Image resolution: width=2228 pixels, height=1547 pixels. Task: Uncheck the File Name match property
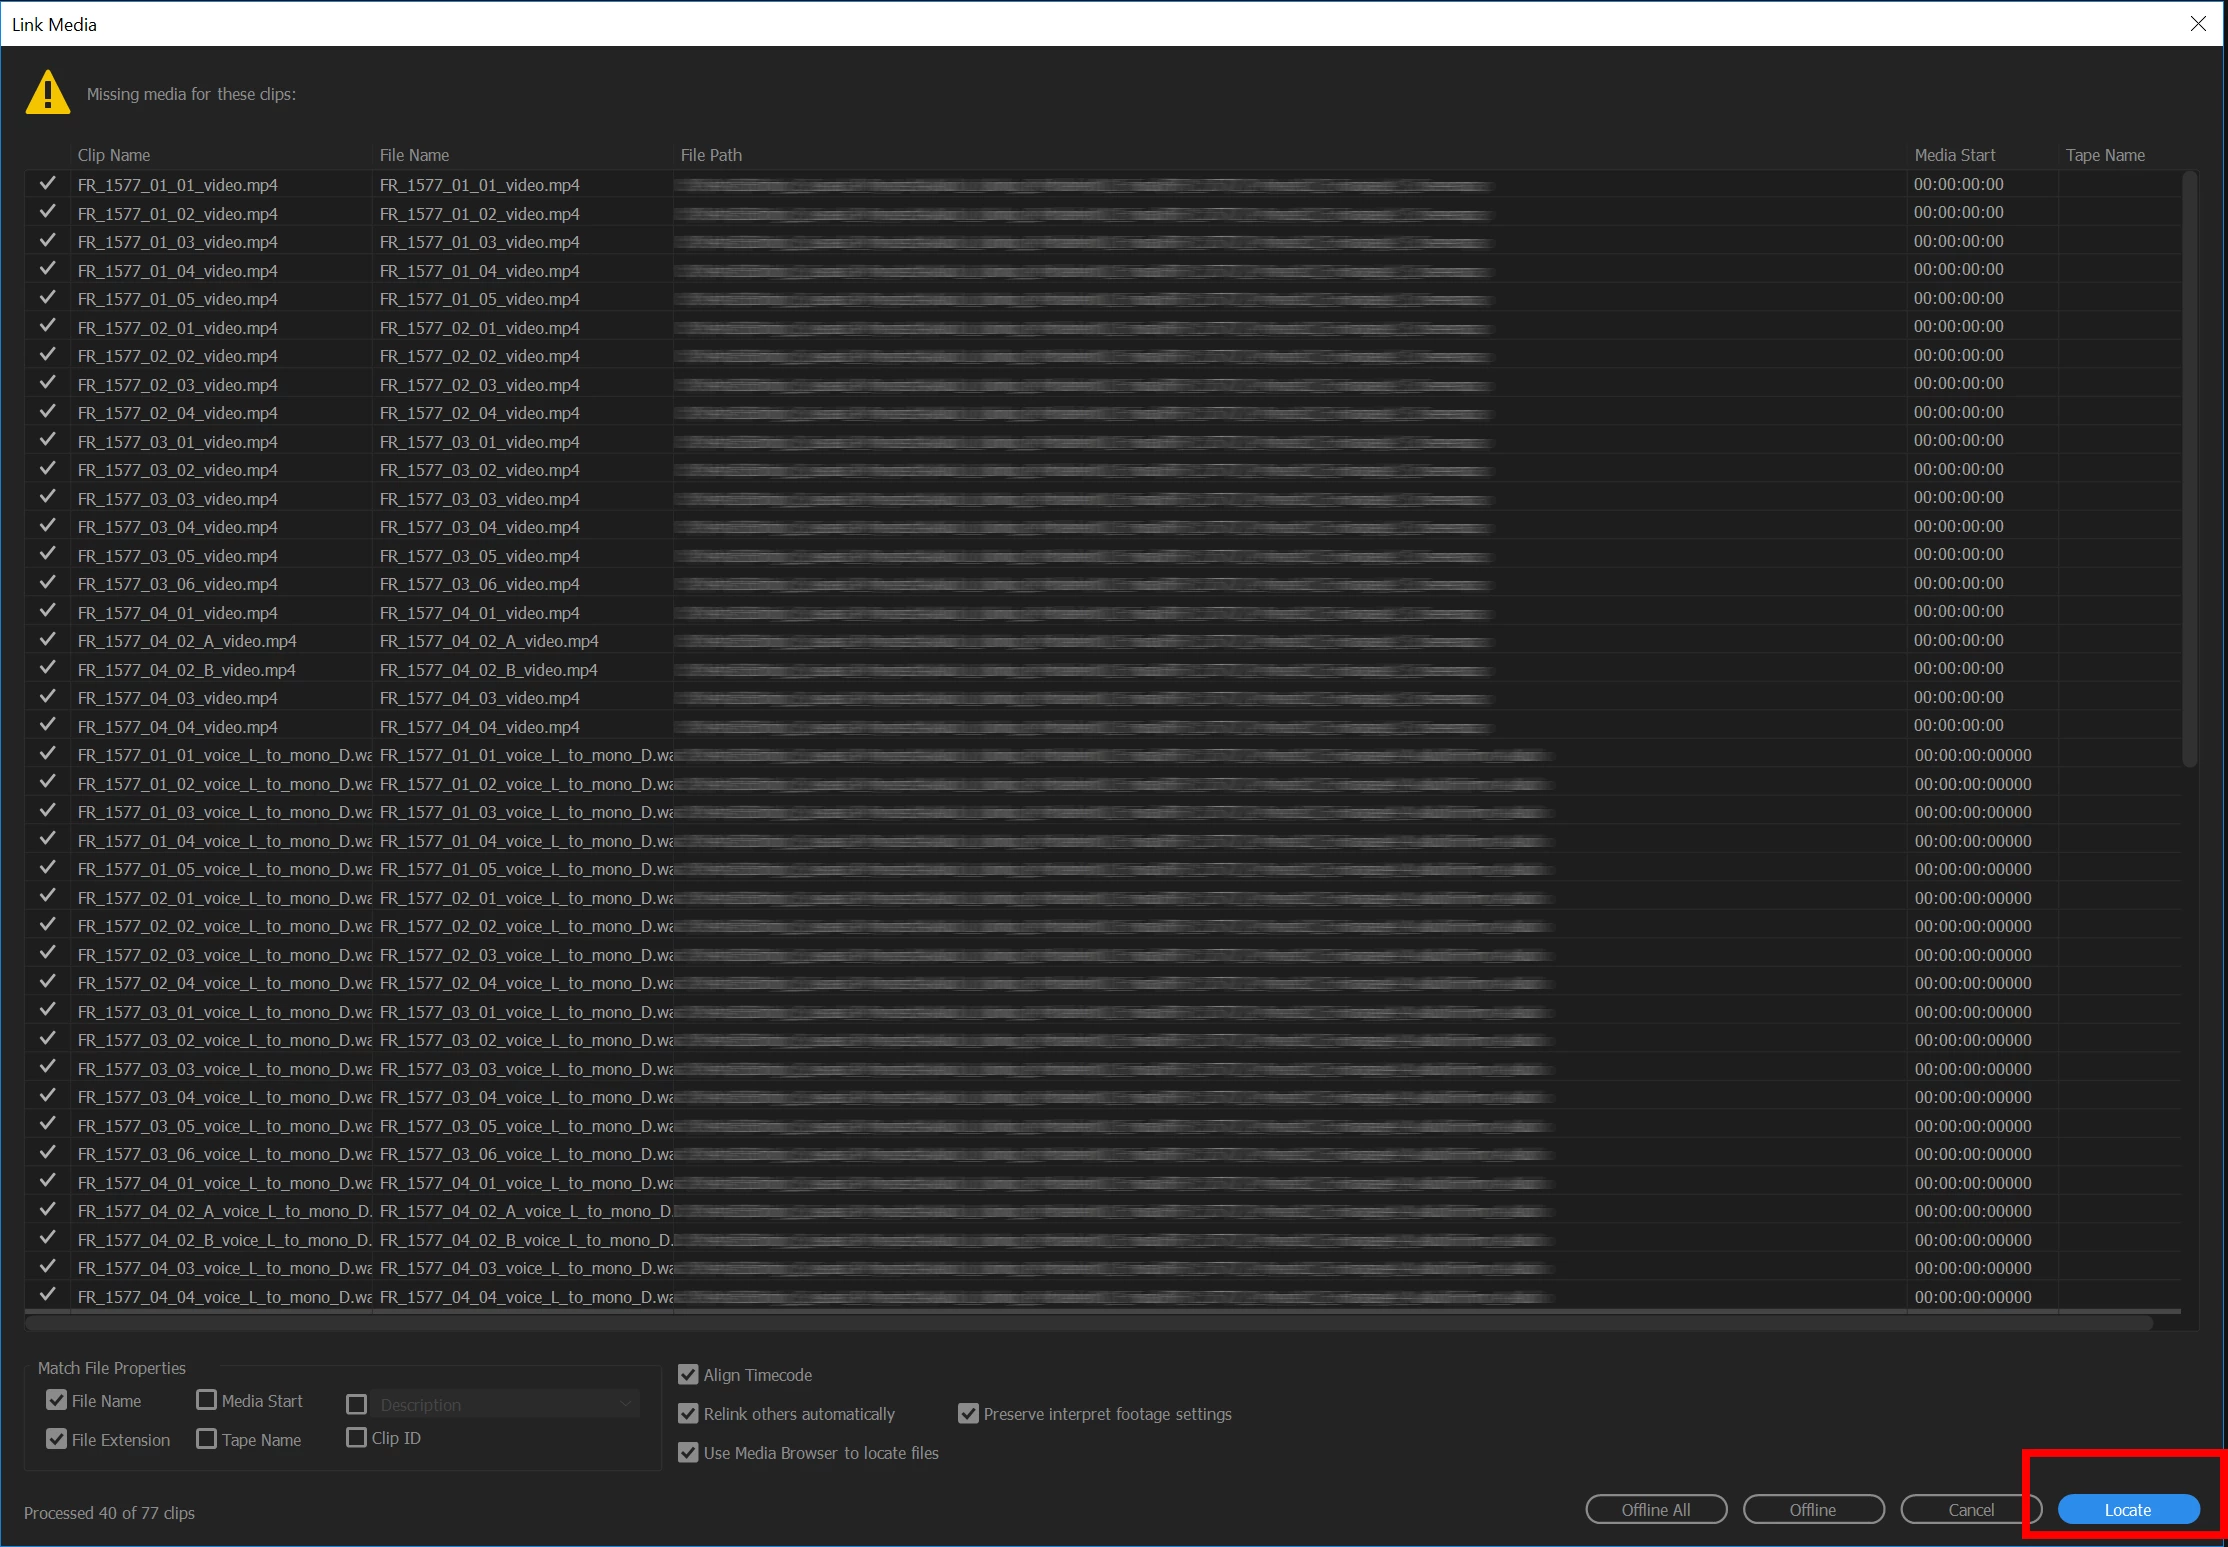click(57, 1400)
